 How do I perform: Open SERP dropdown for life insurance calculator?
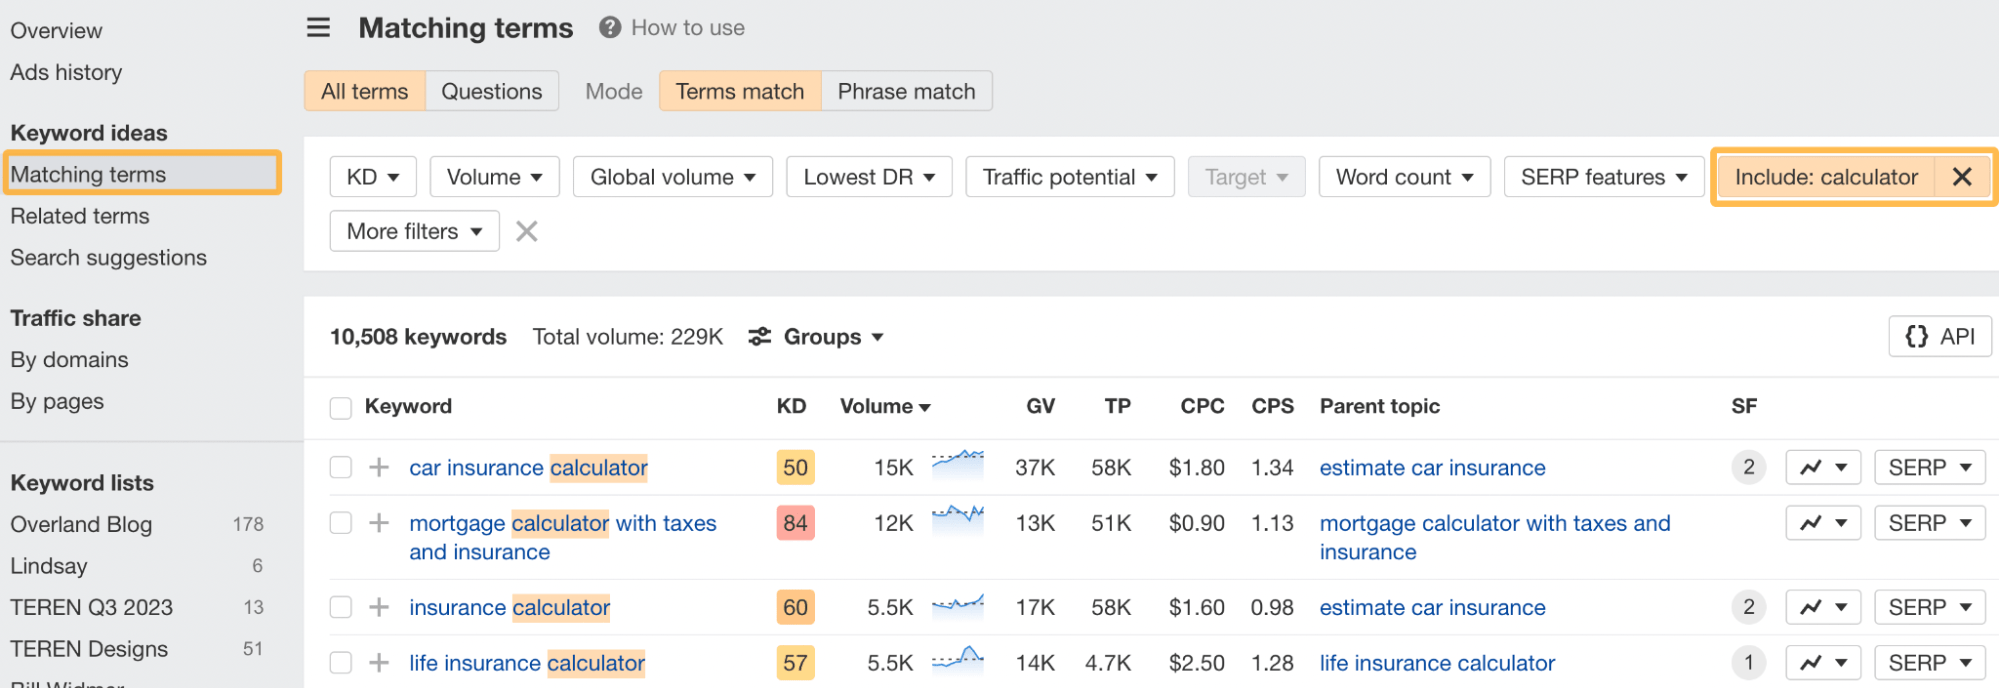coord(1929,663)
